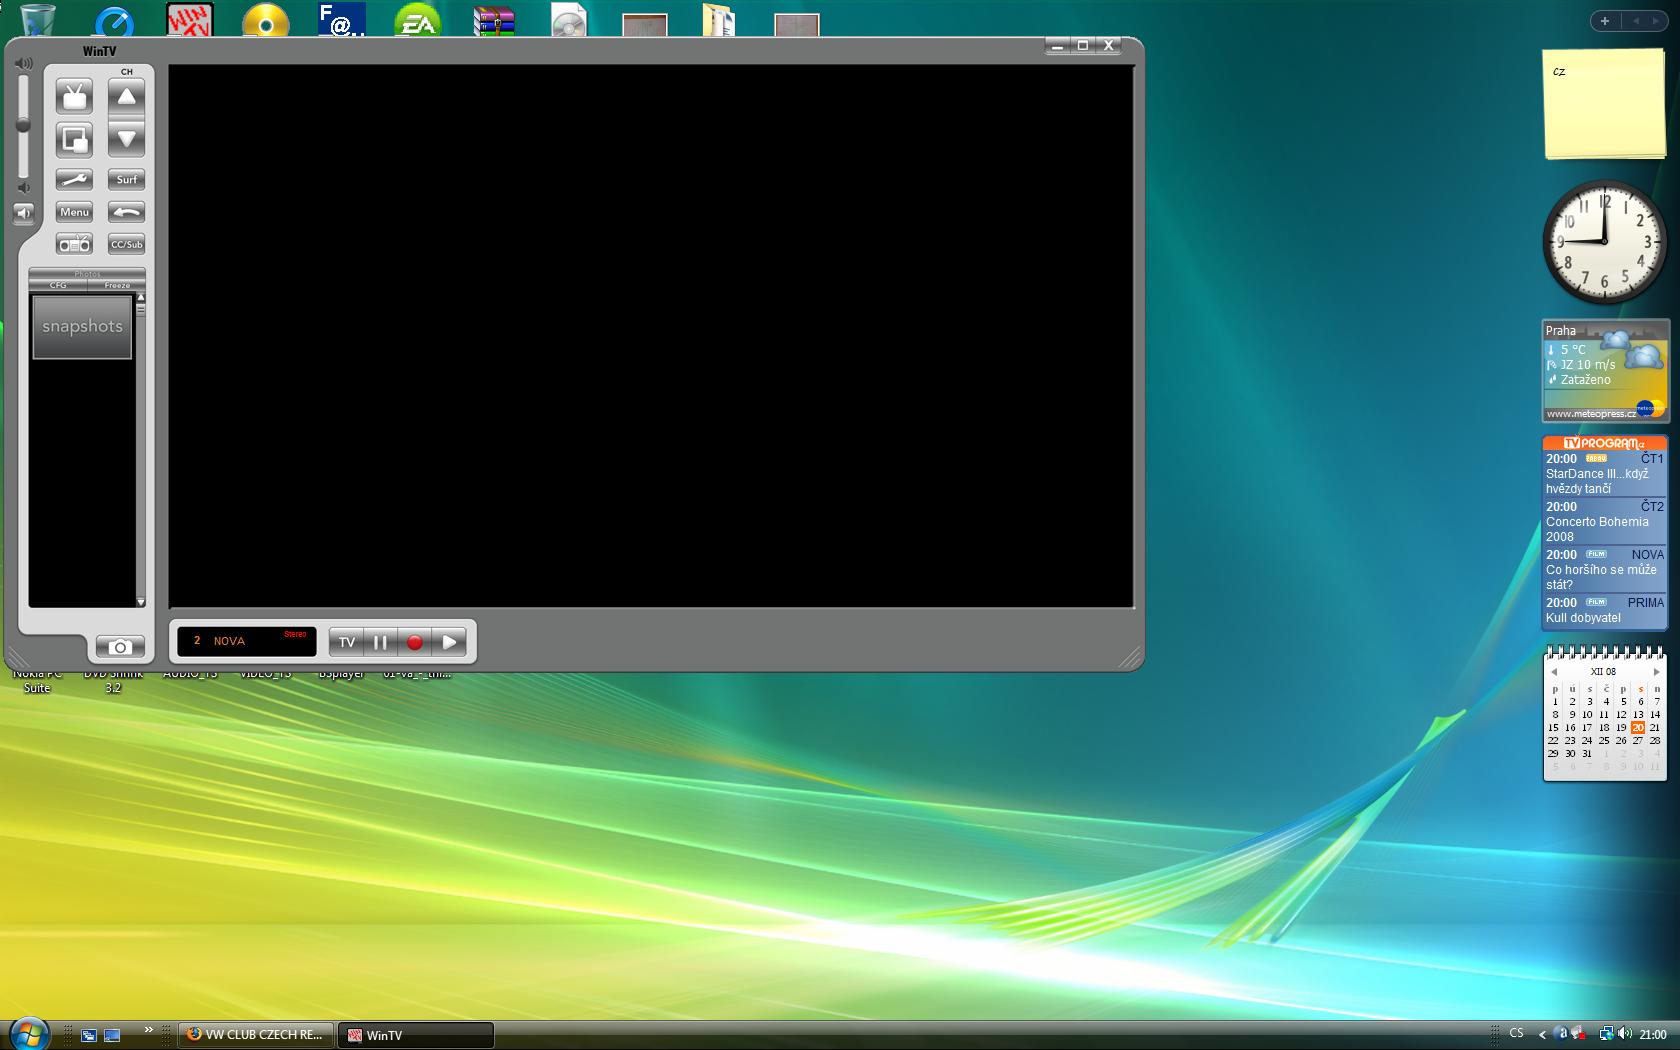This screenshot has height=1050, width=1680.
Task: Toggle mute with the speaker button
Action: pyautogui.click(x=23, y=213)
